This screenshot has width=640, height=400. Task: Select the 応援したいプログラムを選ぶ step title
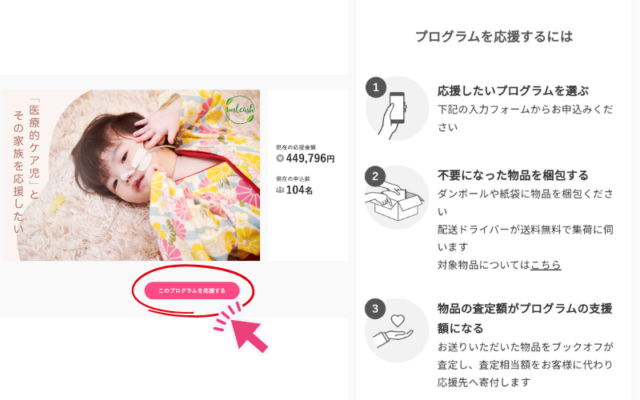(x=513, y=91)
